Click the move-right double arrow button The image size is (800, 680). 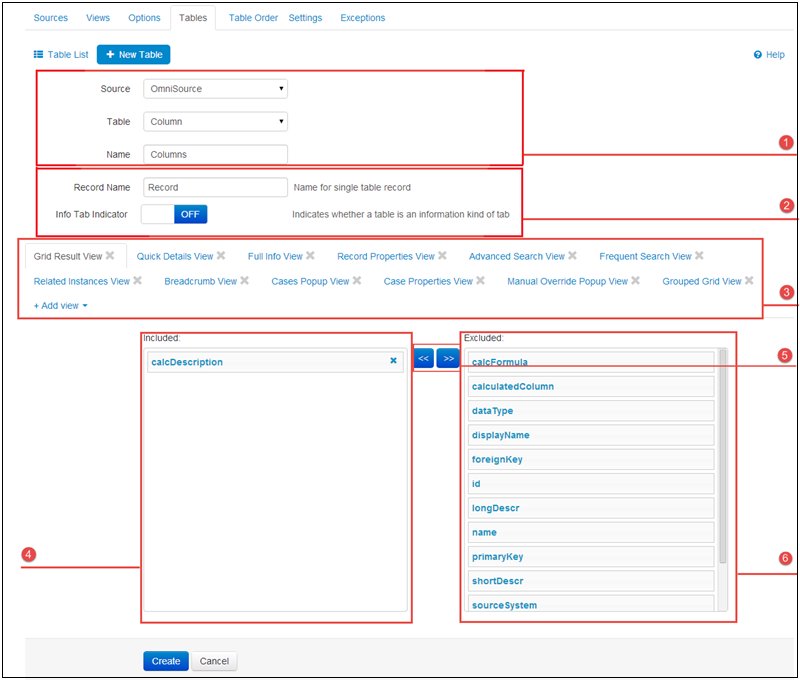pyautogui.click(x=448, y=358)
